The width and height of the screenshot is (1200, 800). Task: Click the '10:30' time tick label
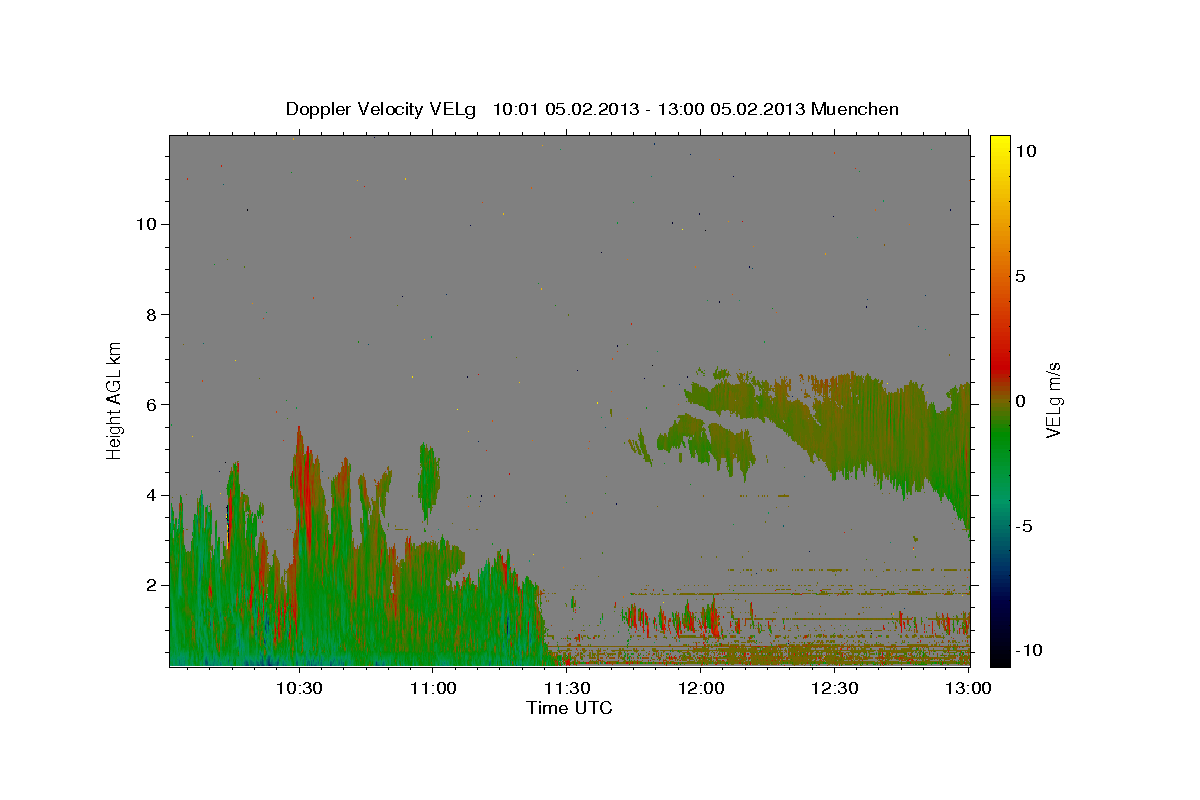point(299,688)
